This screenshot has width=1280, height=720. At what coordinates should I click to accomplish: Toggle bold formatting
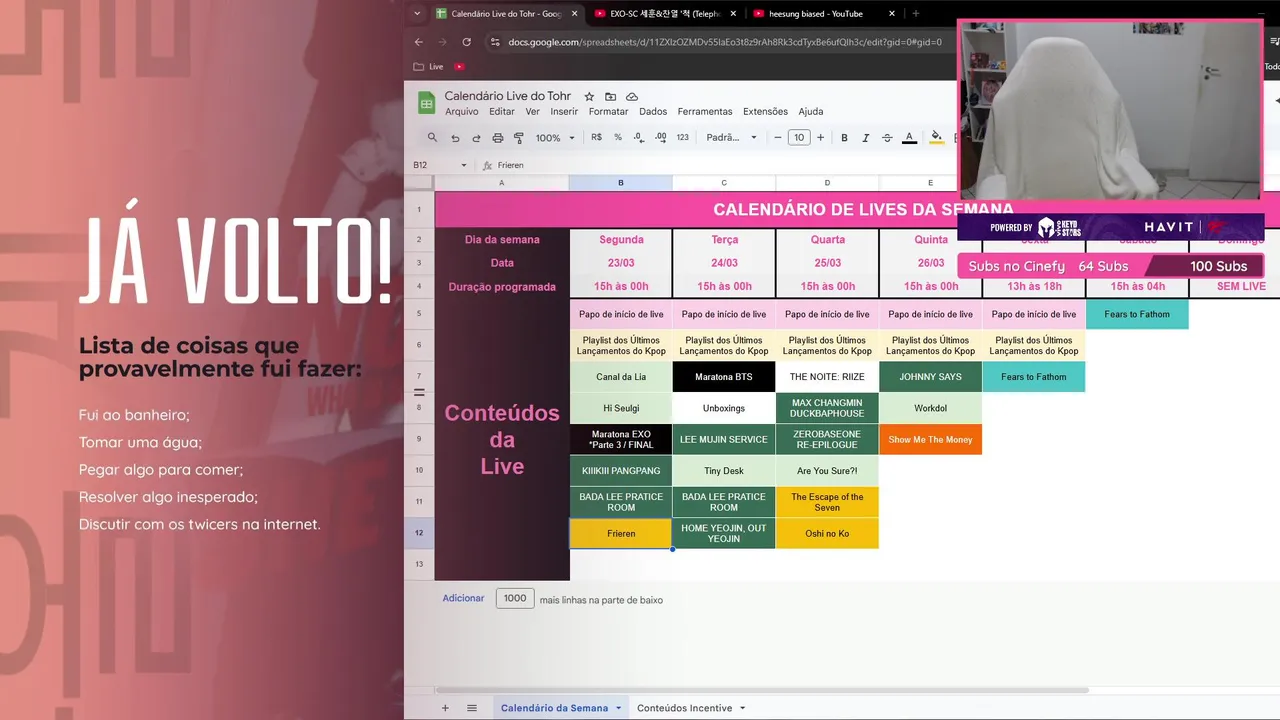(x=844, y=138)
